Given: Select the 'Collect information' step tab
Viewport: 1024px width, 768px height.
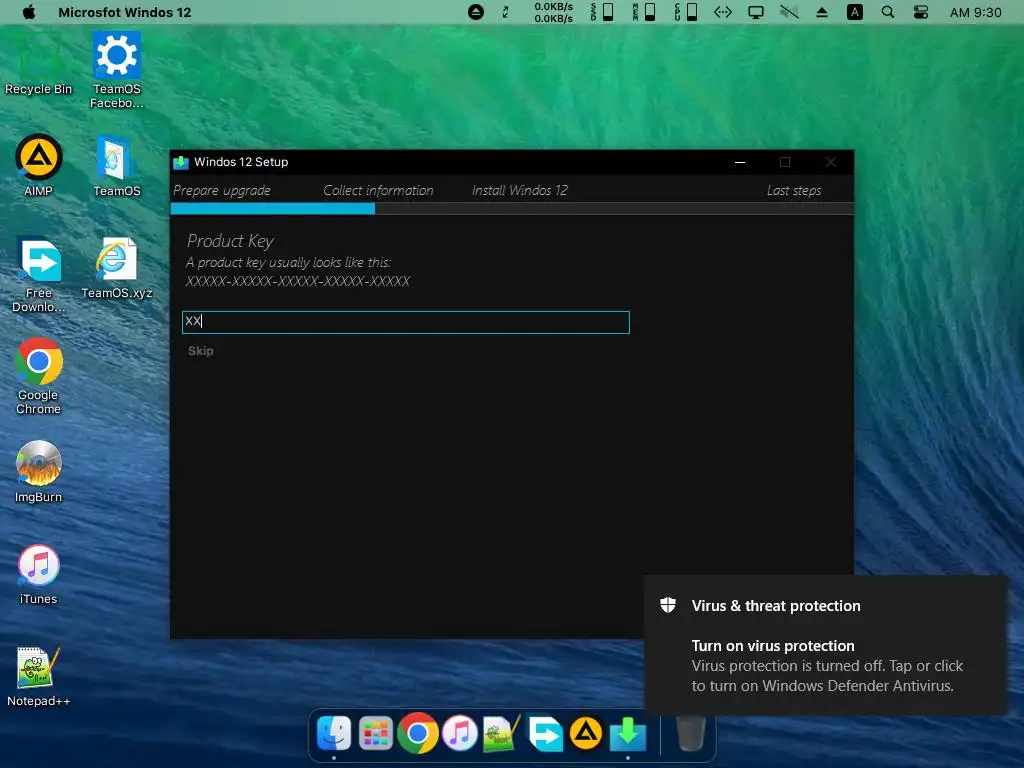Looking at the screenshot, I should point(378,190).
